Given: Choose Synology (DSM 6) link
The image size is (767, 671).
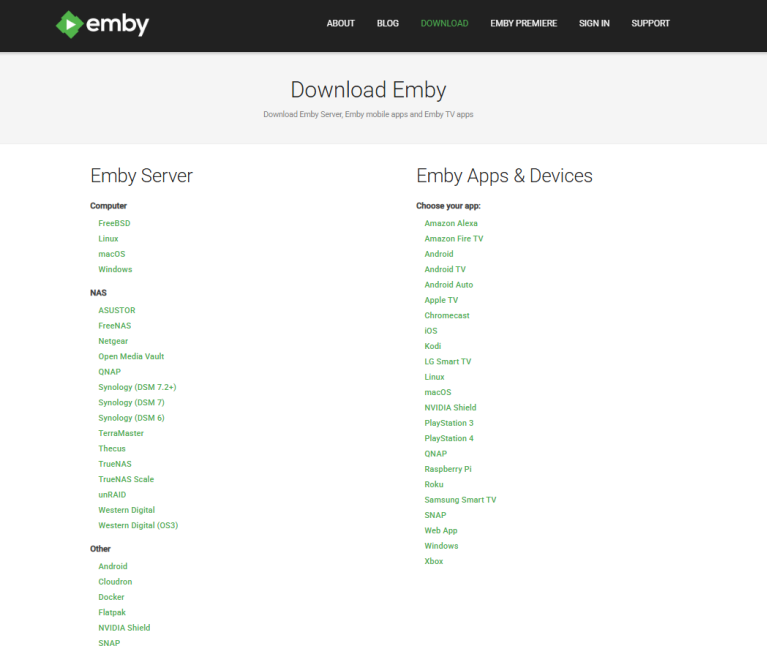Looking at the screenshot, I should pyautogui.click(x=131, y=418).
